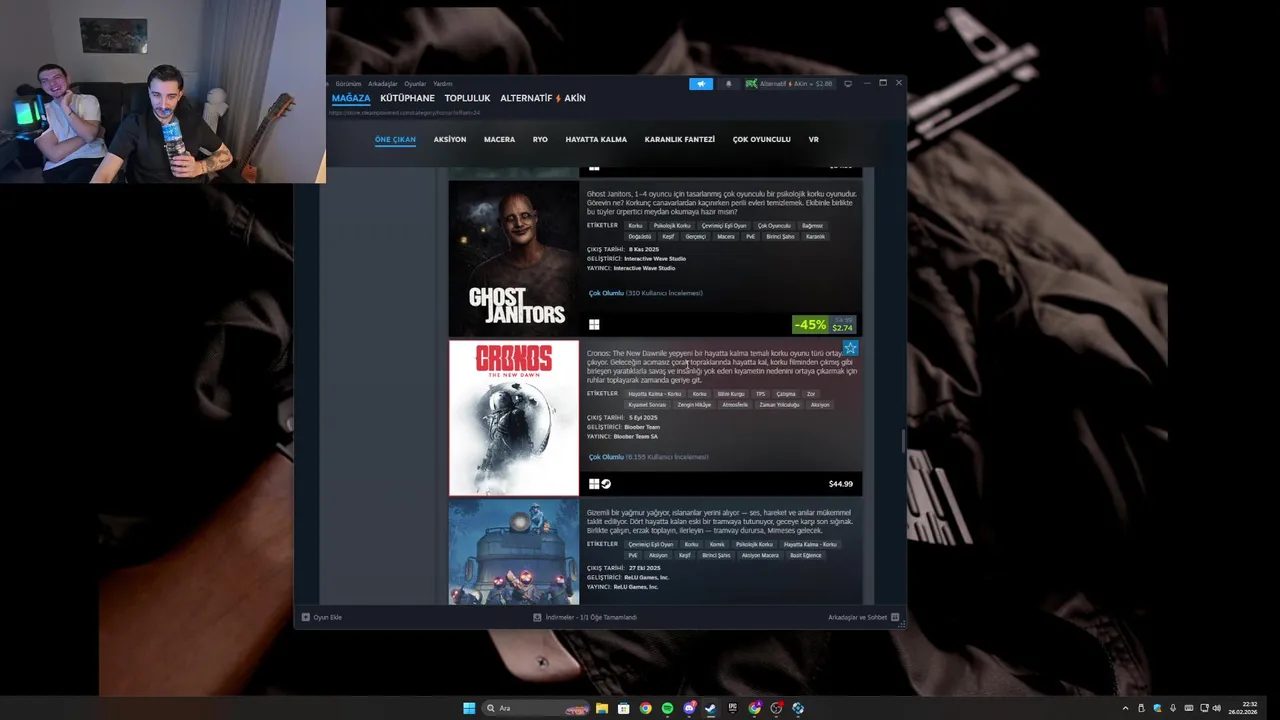Open Cronos Çok Olumlu reviews link
The width and height of the screenshot is (1280, 720).
[x=648, y=457]
